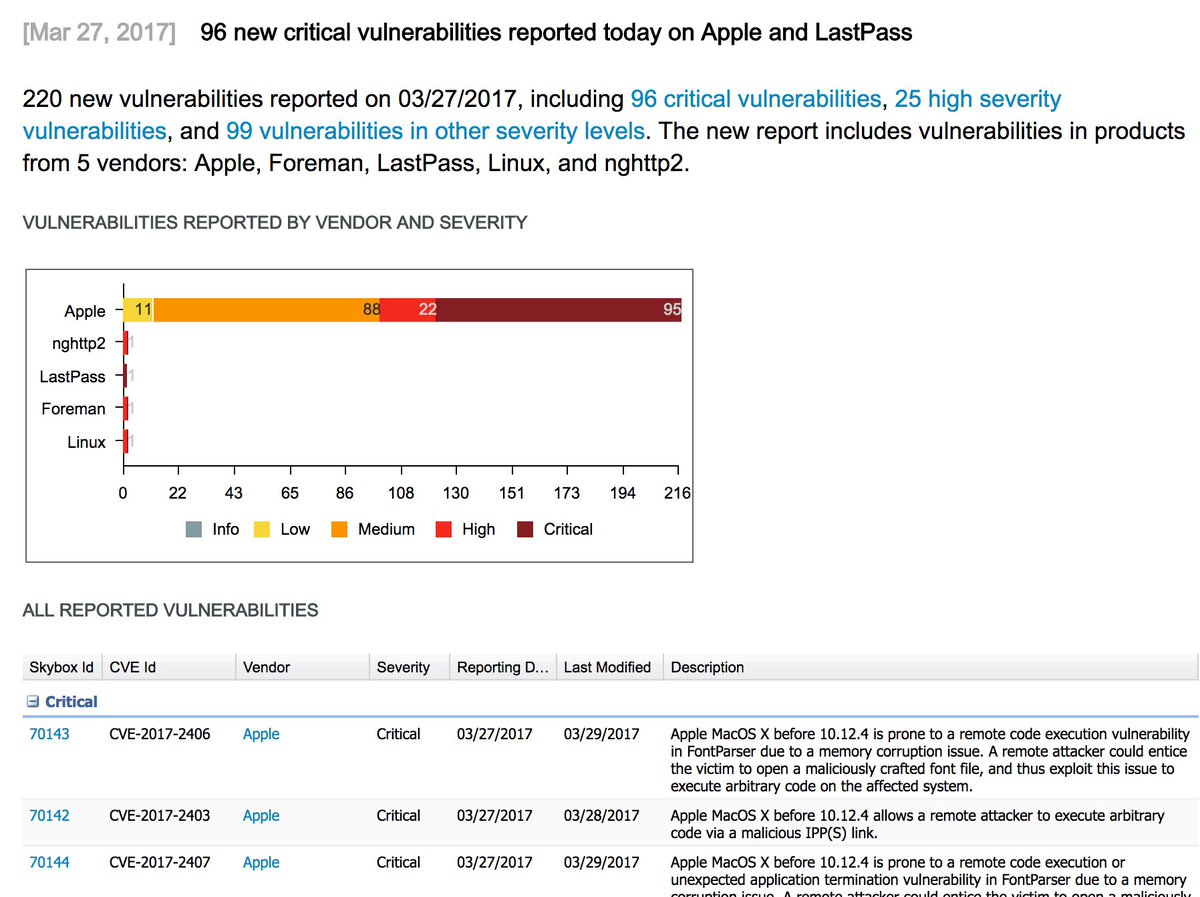The height and width of the screenshot is (897, 1200).
Task: Sort table by Reporting Date column header
Action: point(504,667)
